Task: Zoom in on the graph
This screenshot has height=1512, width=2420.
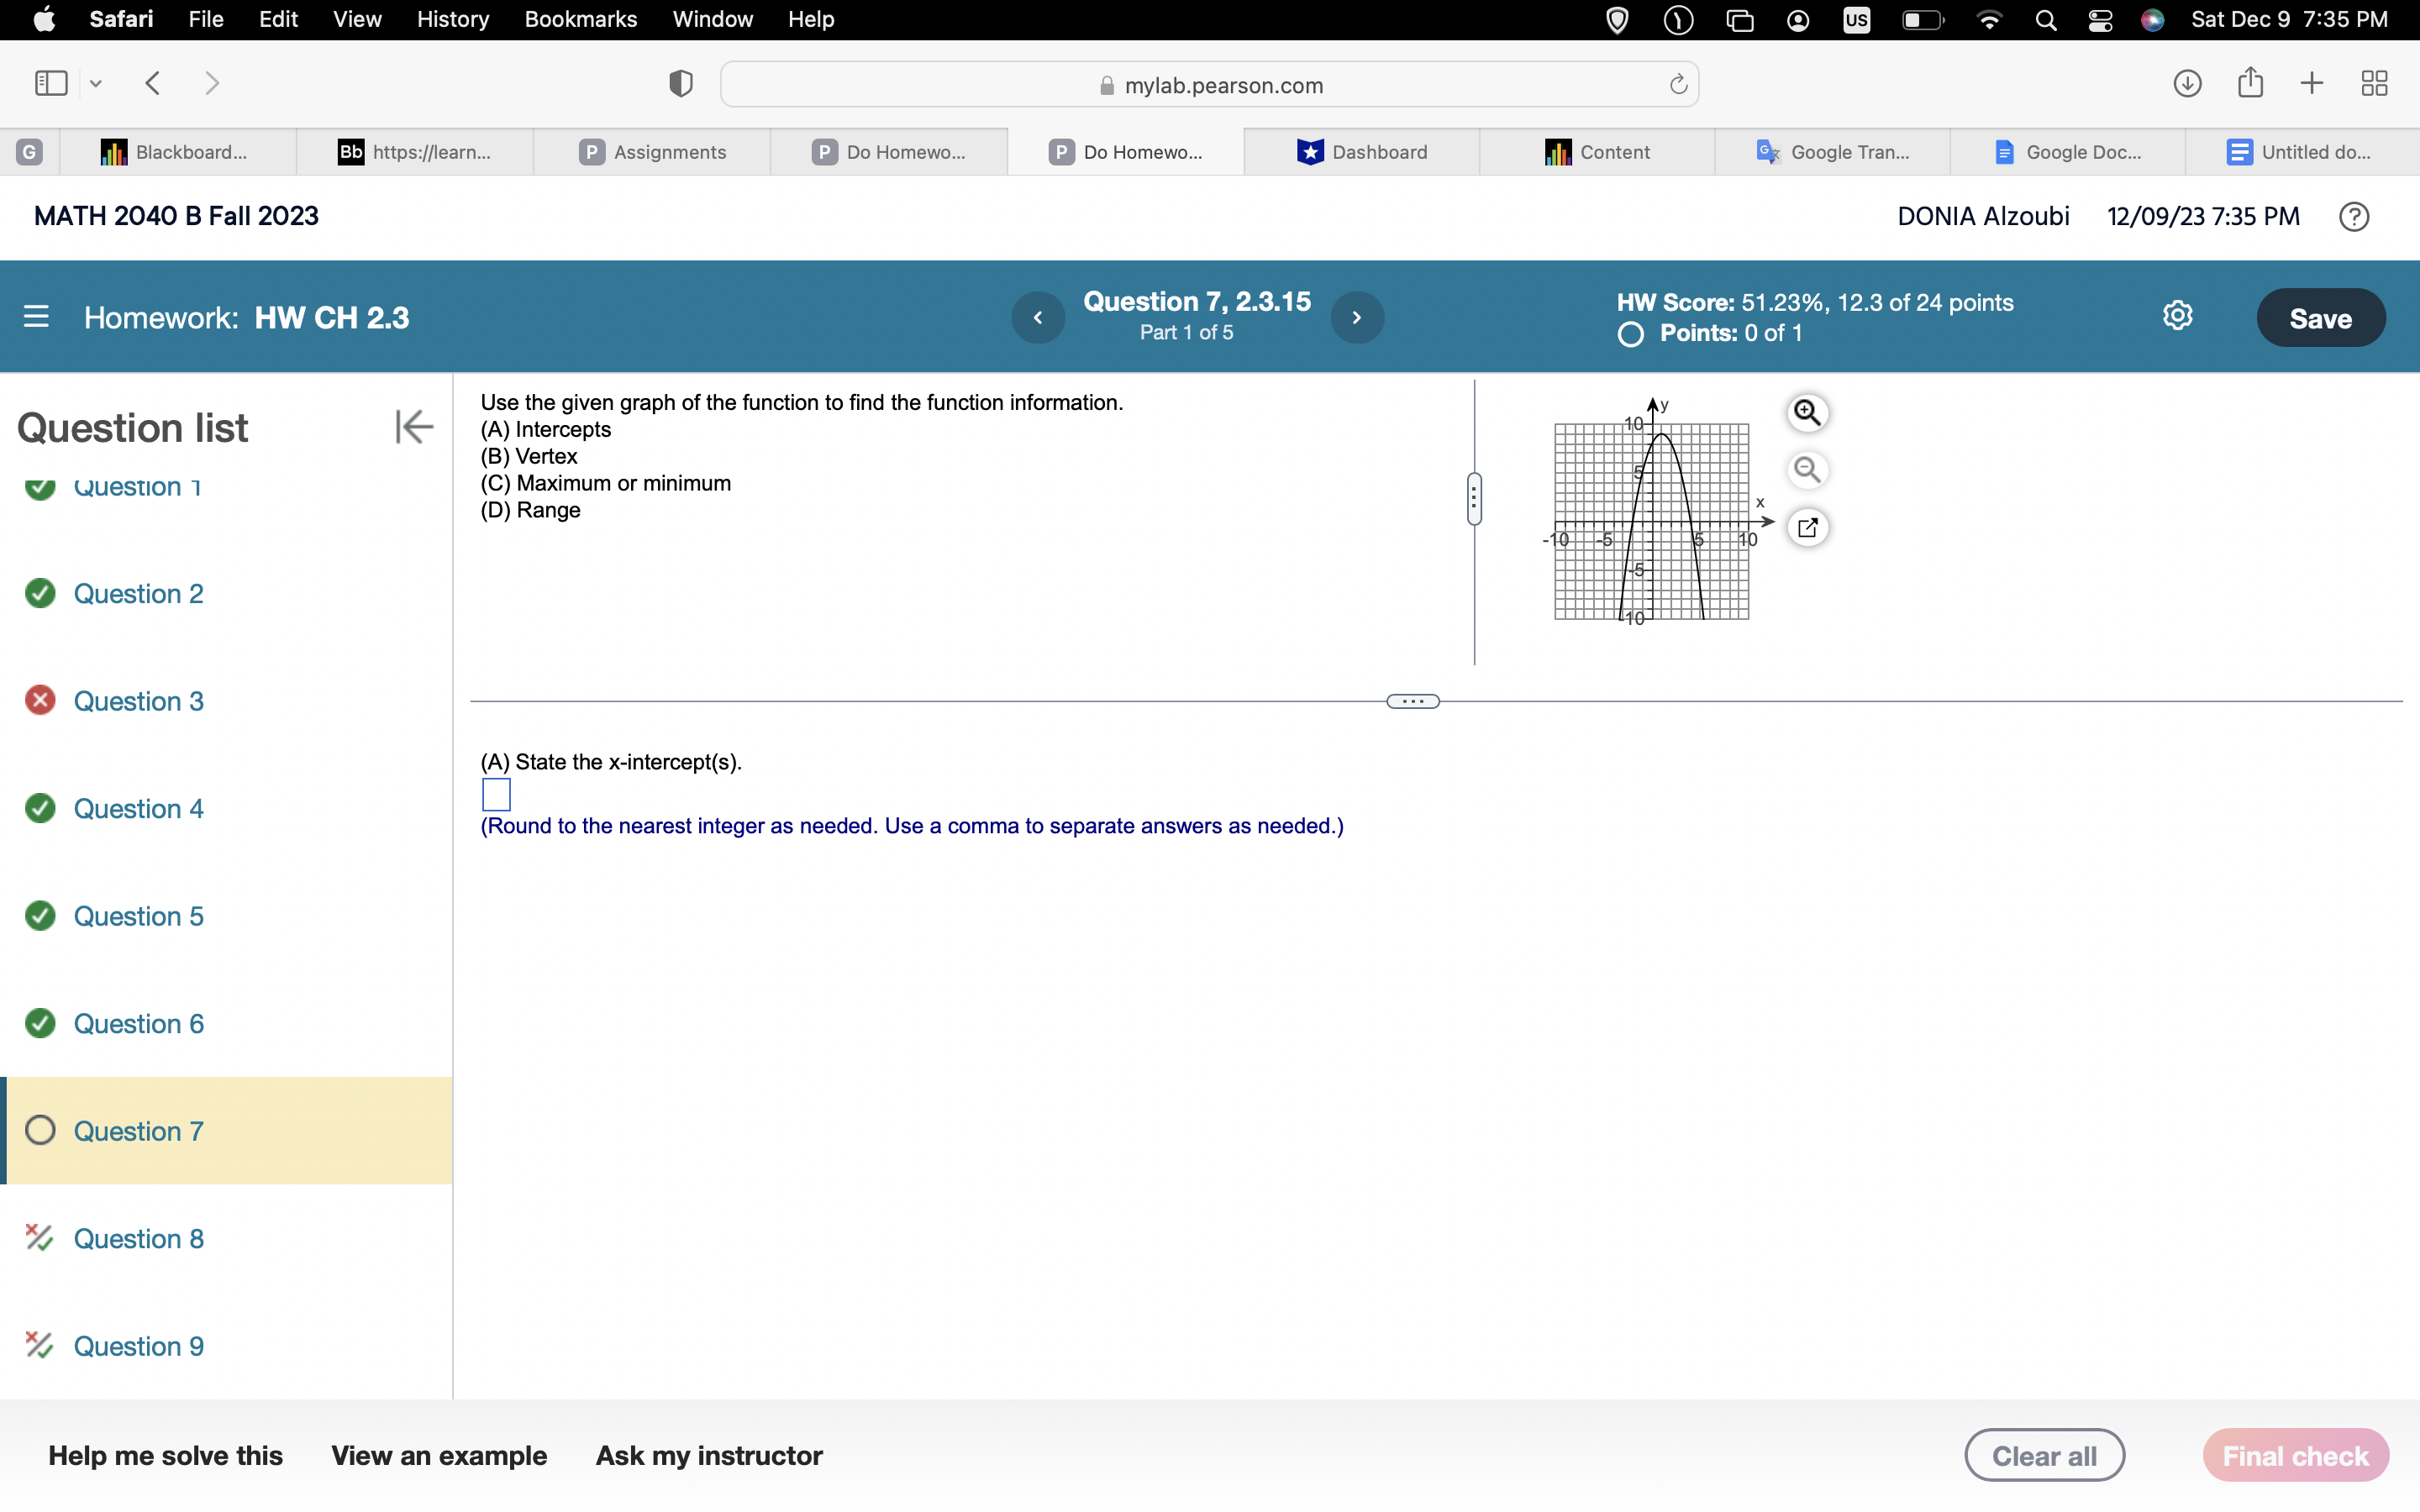Action: tap(1807, 413)
